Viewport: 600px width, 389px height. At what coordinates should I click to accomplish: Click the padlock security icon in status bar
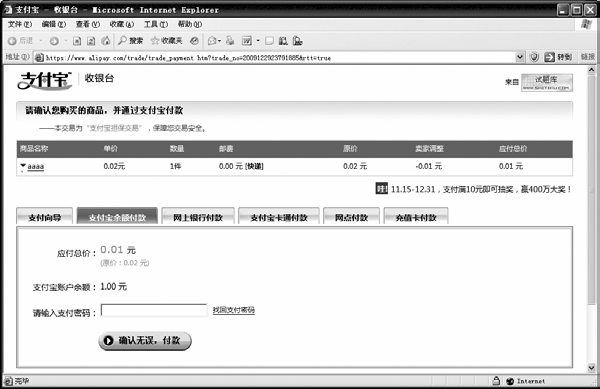tap(496, 381)
